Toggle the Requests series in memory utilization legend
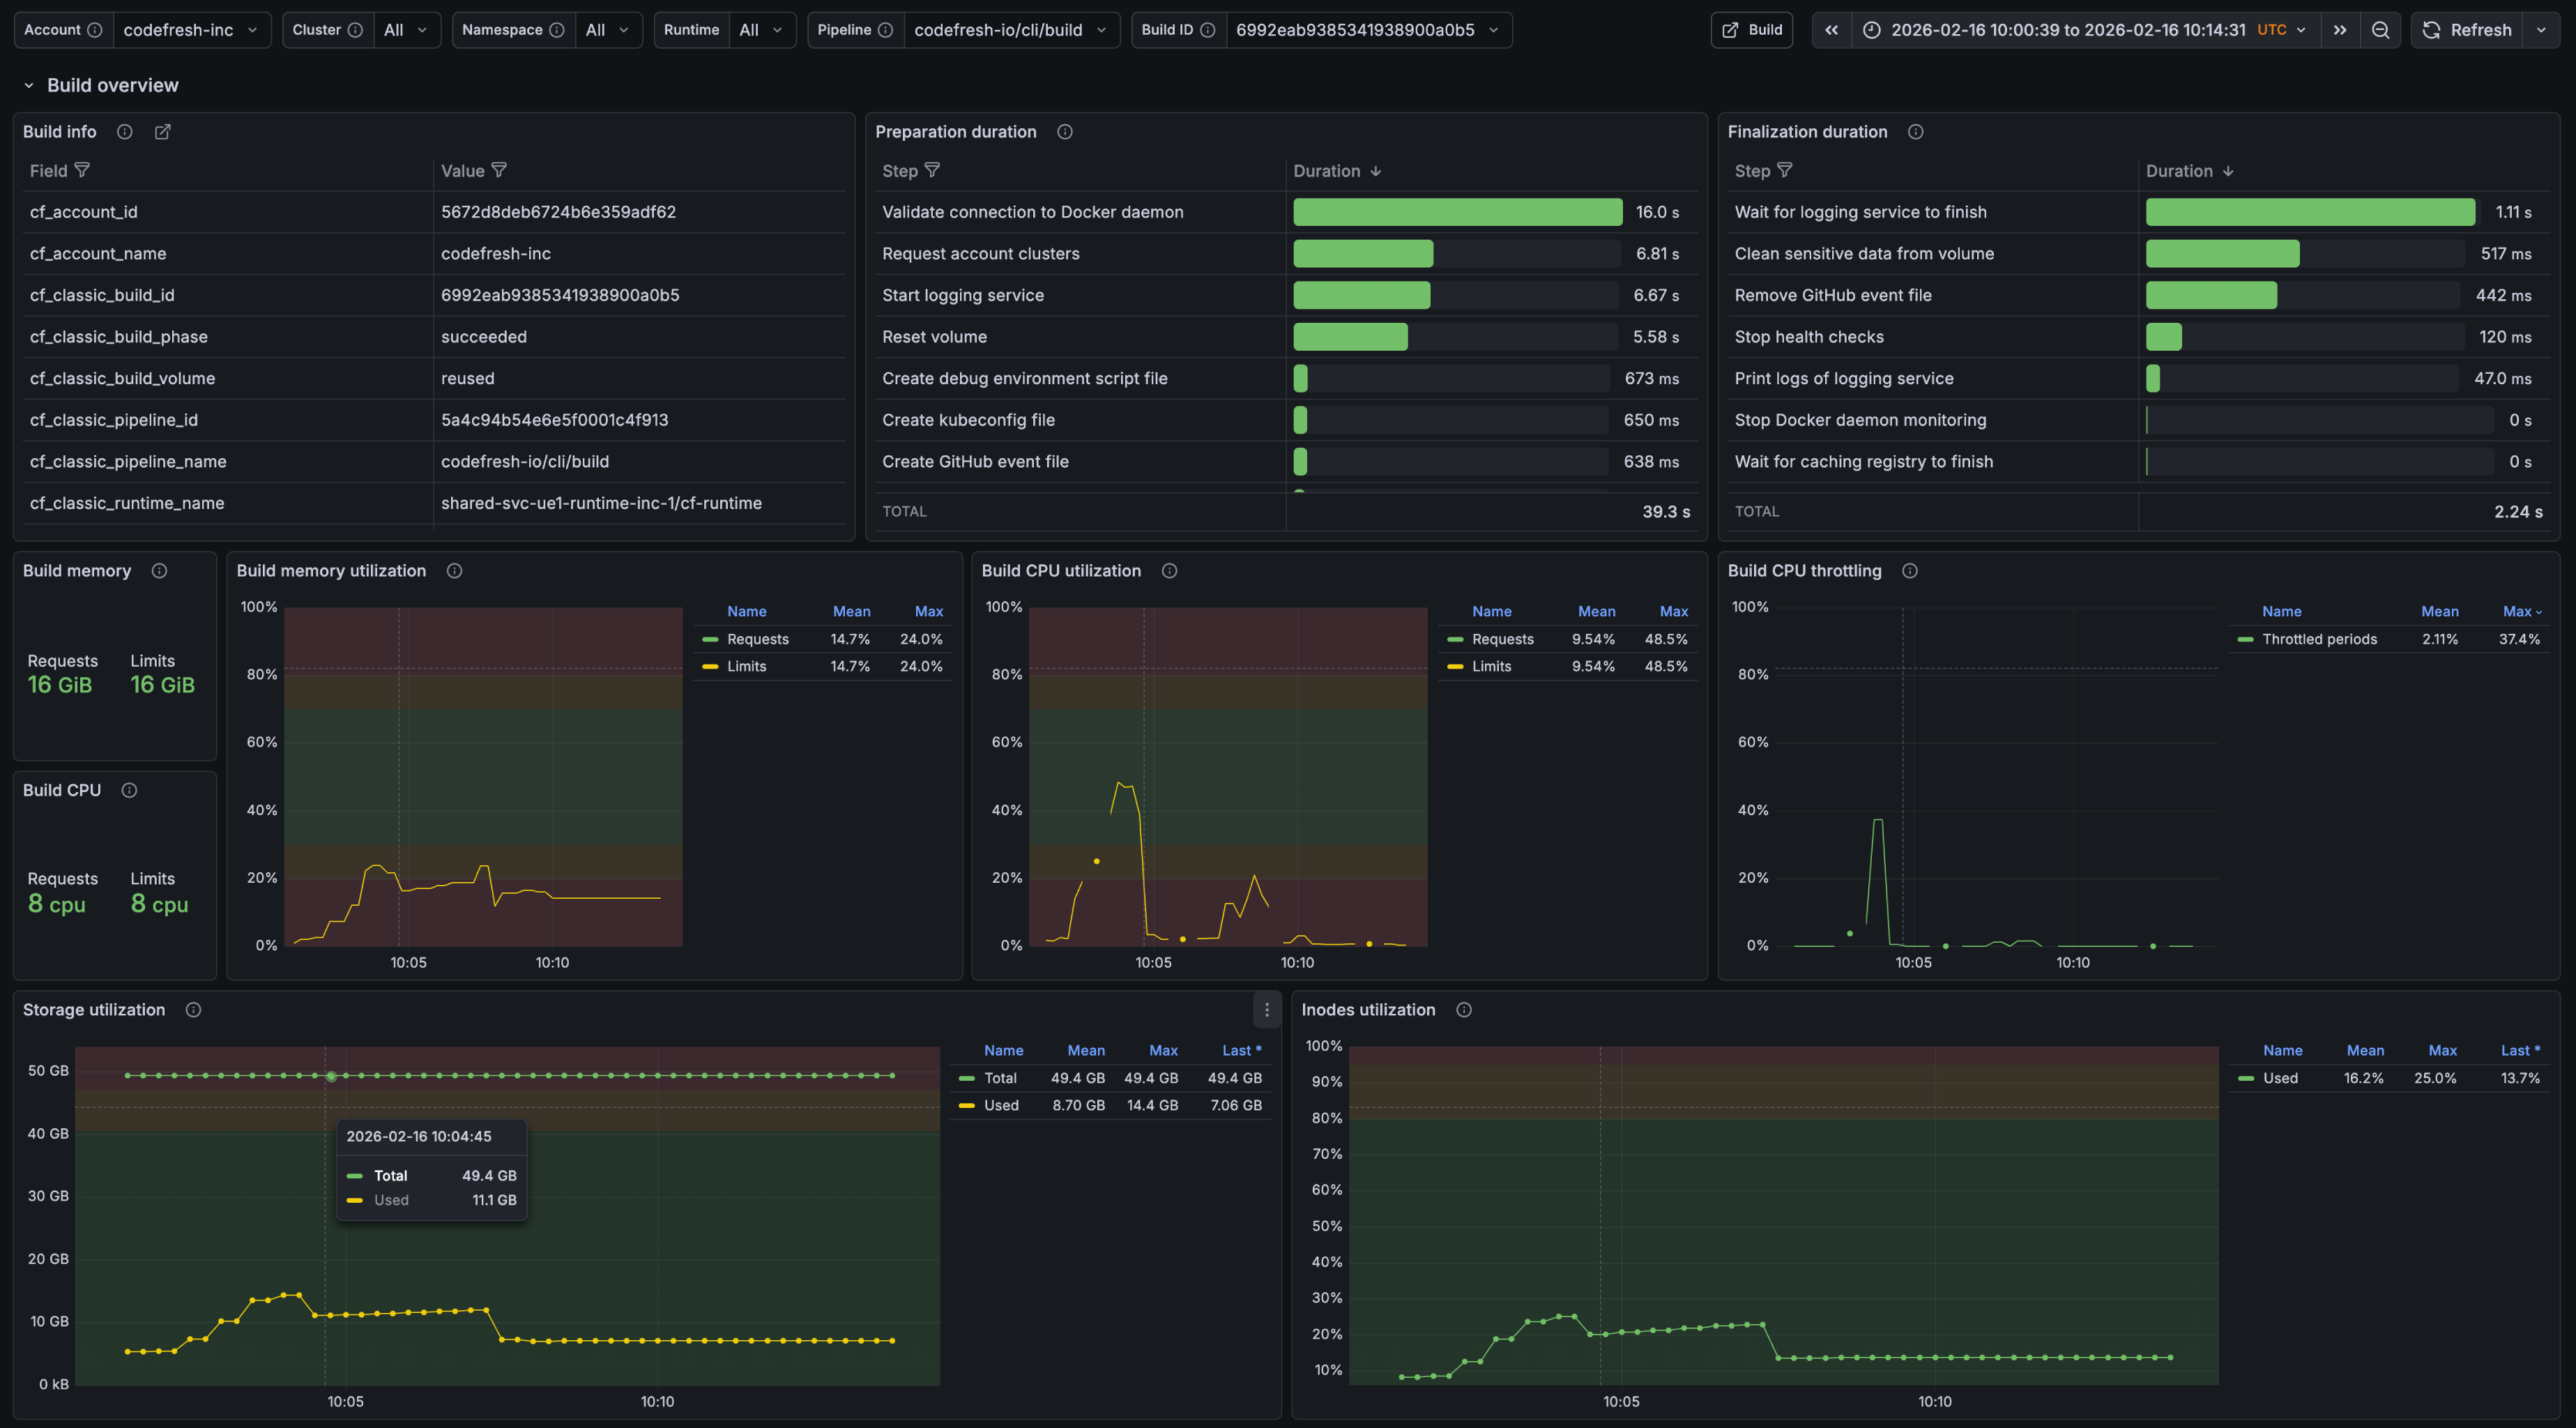The width and height of the screenshot is (2576, 1428). click(757, 639)
